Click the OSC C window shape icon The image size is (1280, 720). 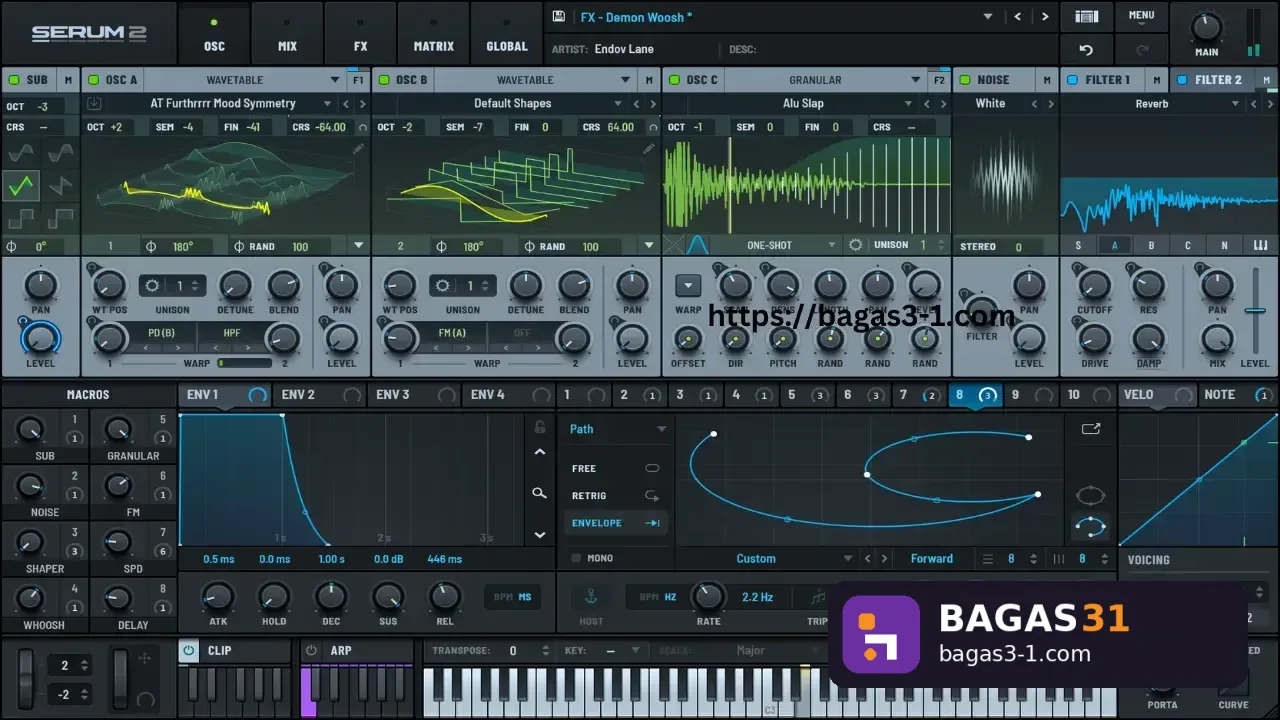click(x=697, y=245)
